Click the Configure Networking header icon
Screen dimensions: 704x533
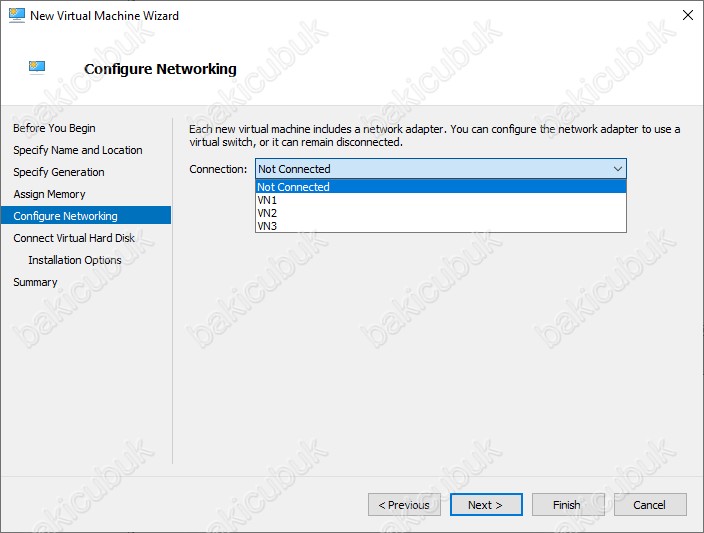coord(37,67)
